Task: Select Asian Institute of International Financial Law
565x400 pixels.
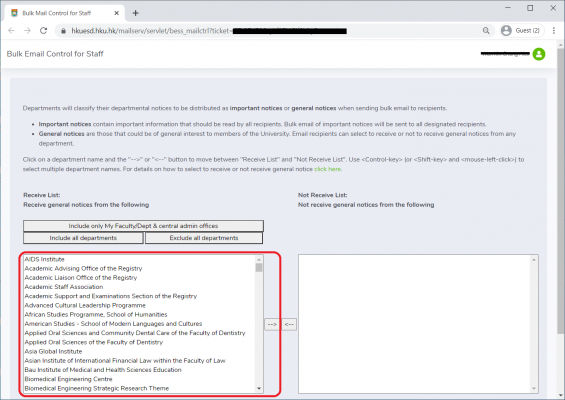Action: (x=139, y=361)
